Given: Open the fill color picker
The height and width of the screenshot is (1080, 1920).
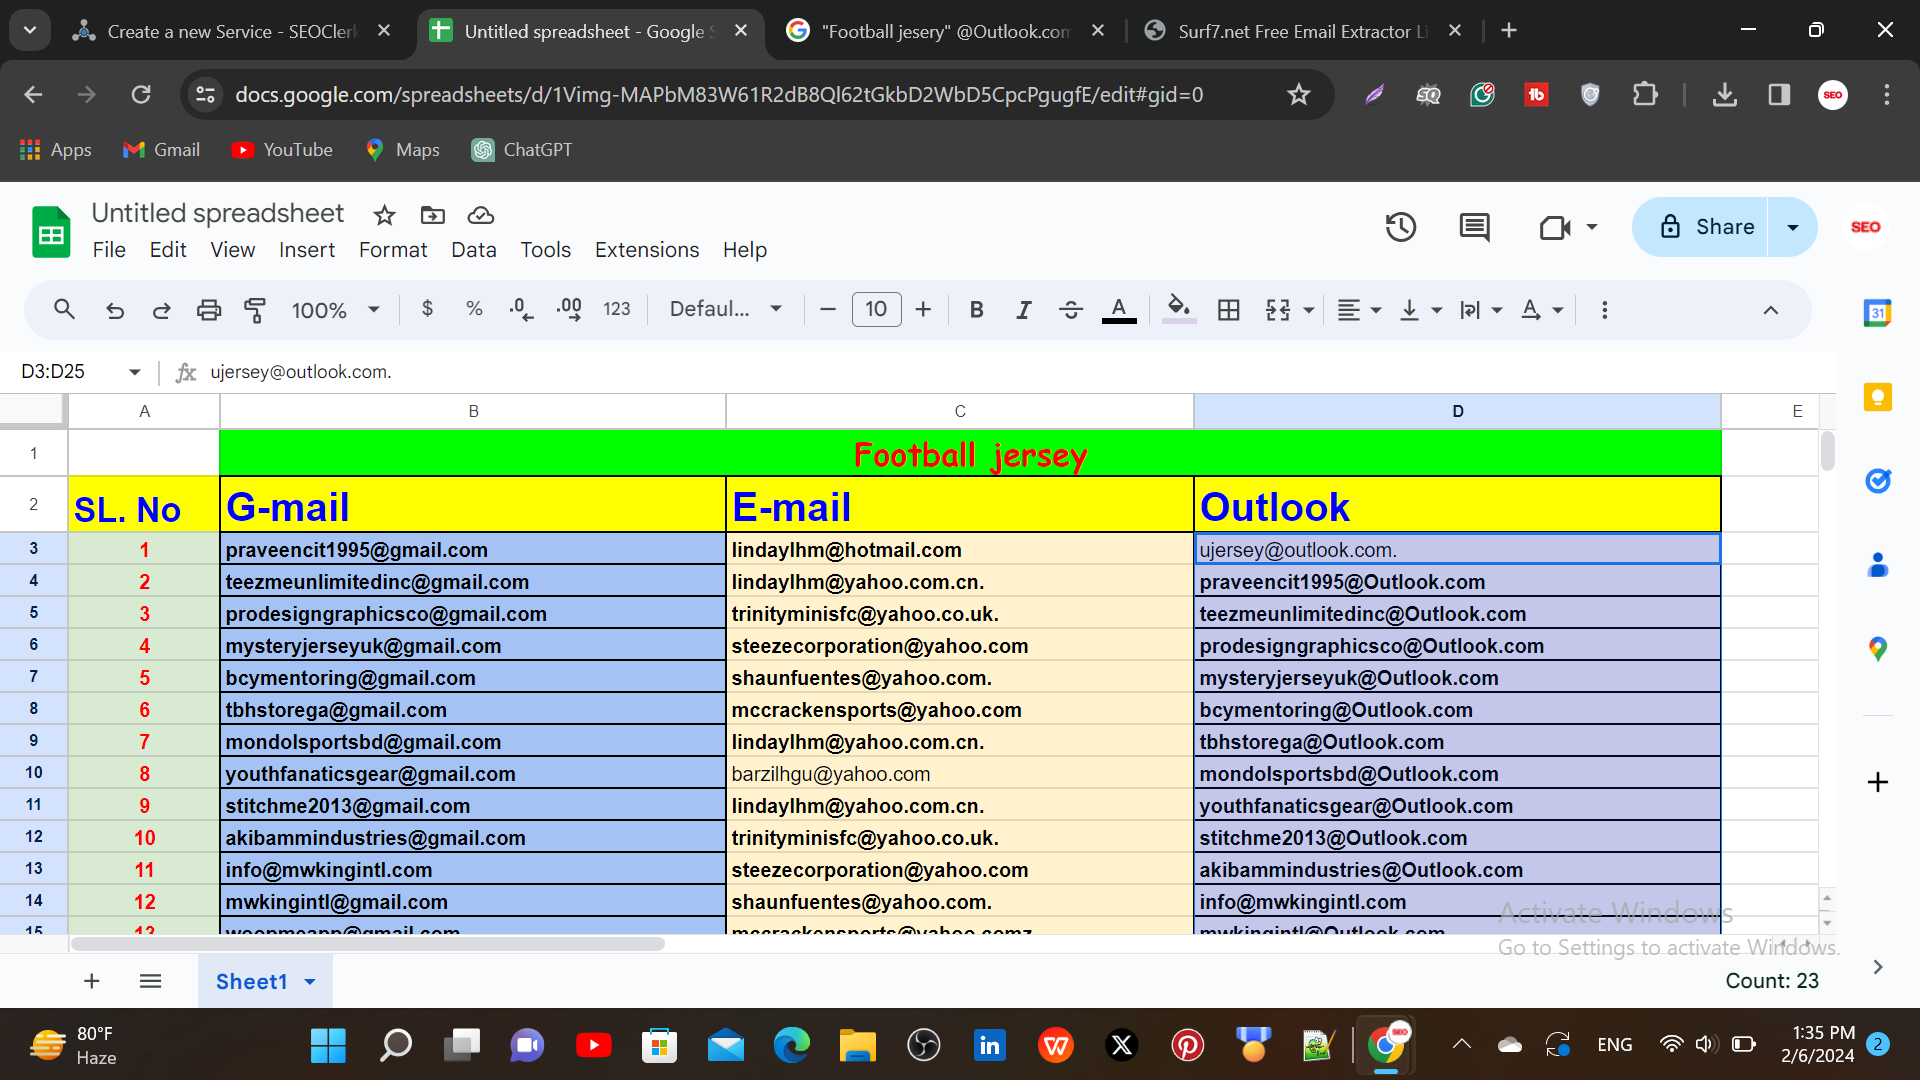Looking at the screenshot, I should click(1178, 310).
